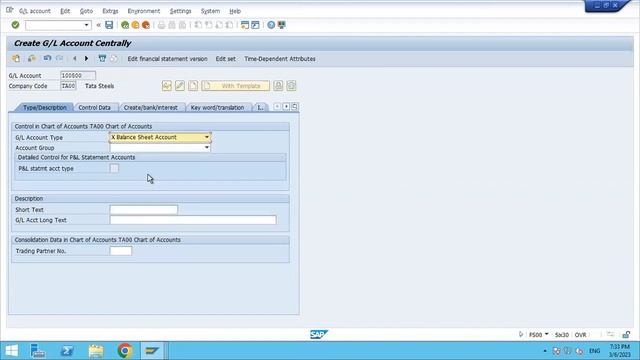The height and width of the screenshot is (360, 640).
Task: Go to the previous G/L account arrow
Action: (x=74, y=59)
